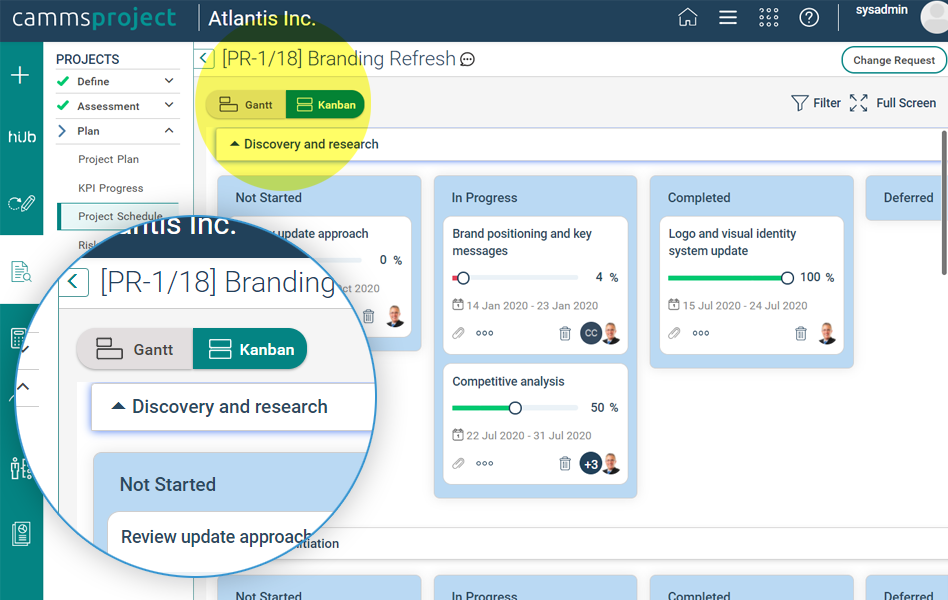Click the PROJECTS panel heading

88,59
